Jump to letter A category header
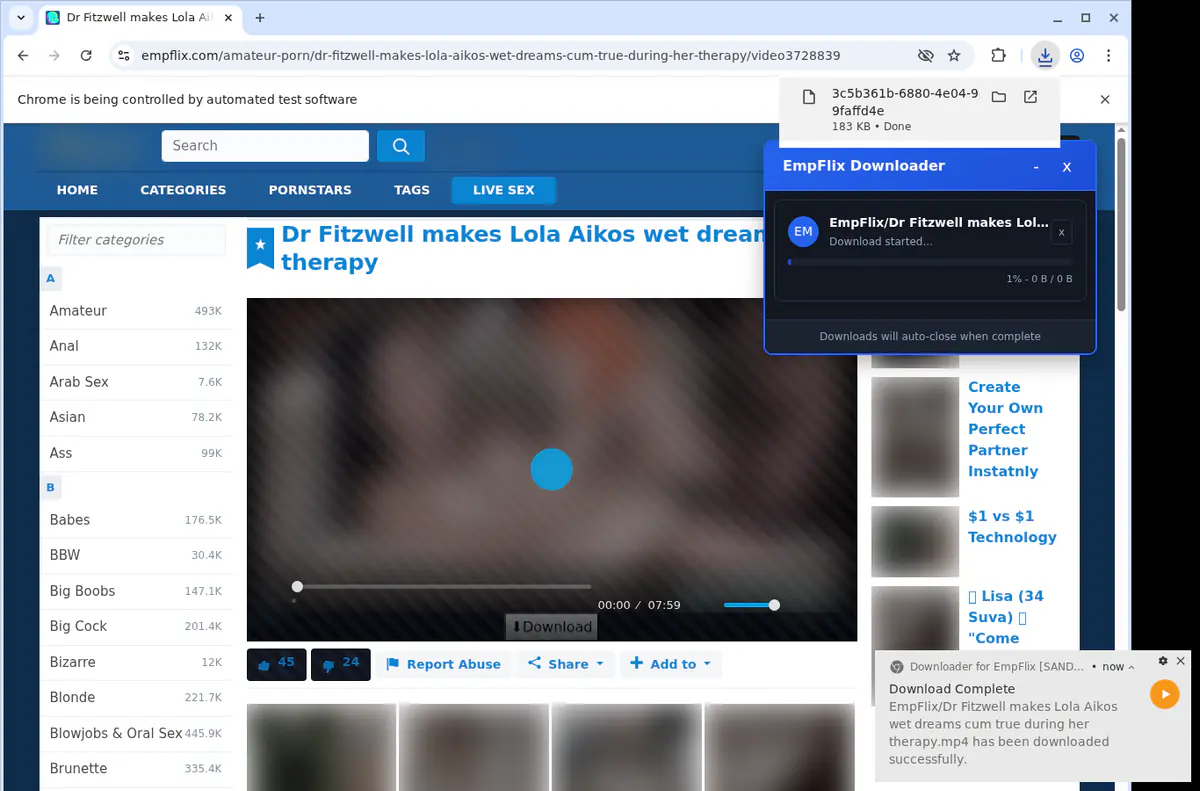Screen dimensions: 1200x791 (x=51, y=278)
